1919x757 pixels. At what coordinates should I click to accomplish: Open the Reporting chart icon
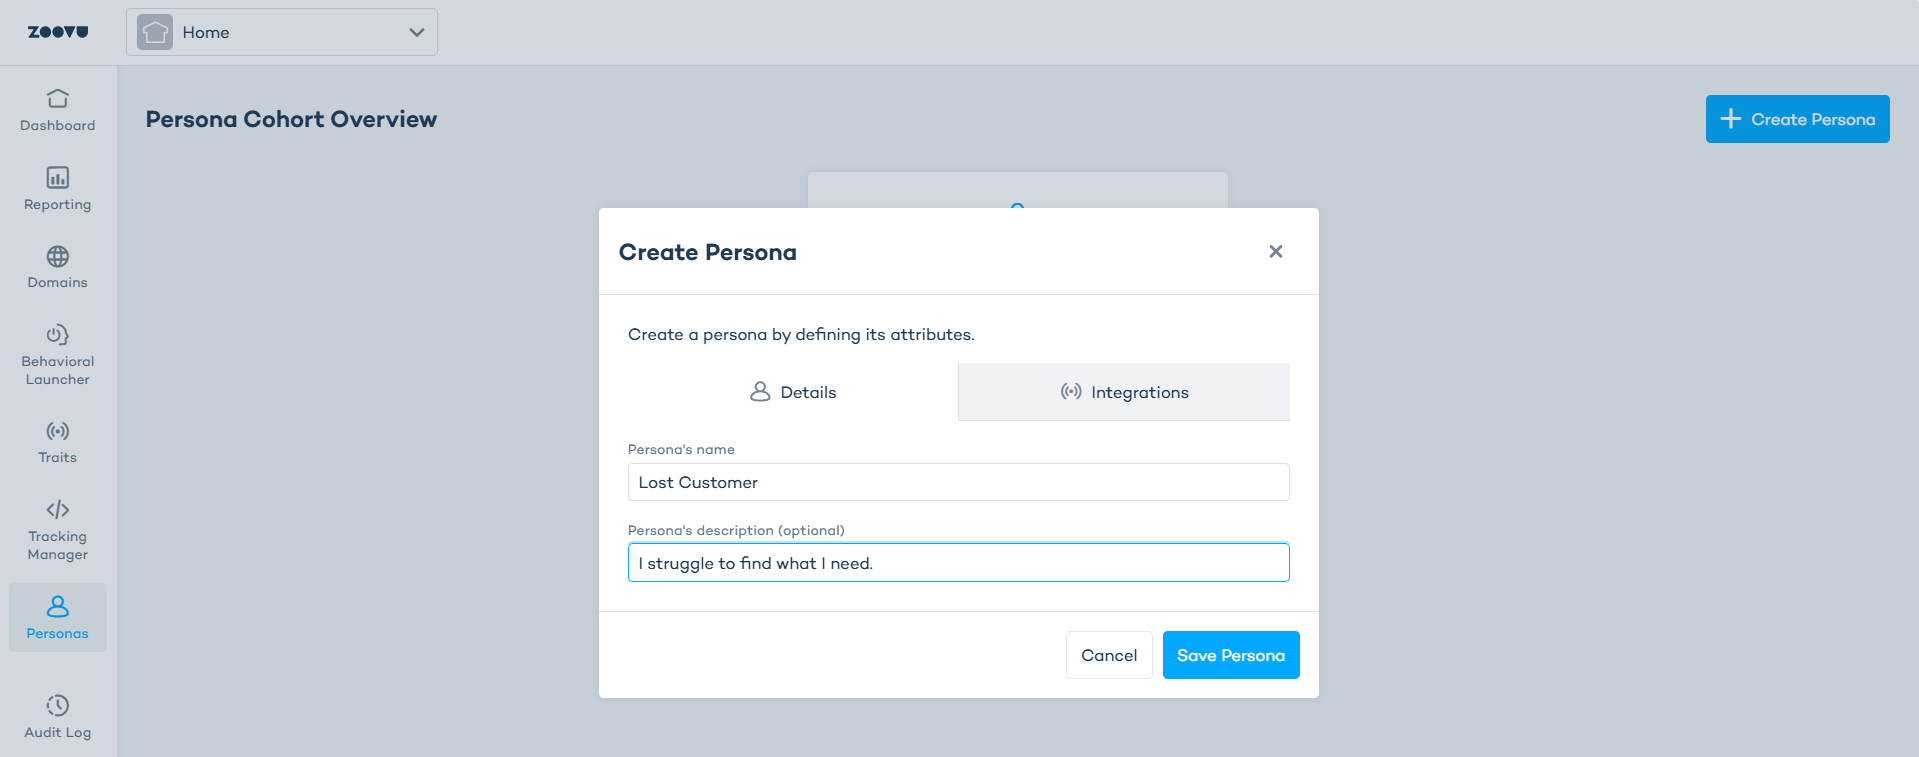pyautogui.click(x=58, y=178)
